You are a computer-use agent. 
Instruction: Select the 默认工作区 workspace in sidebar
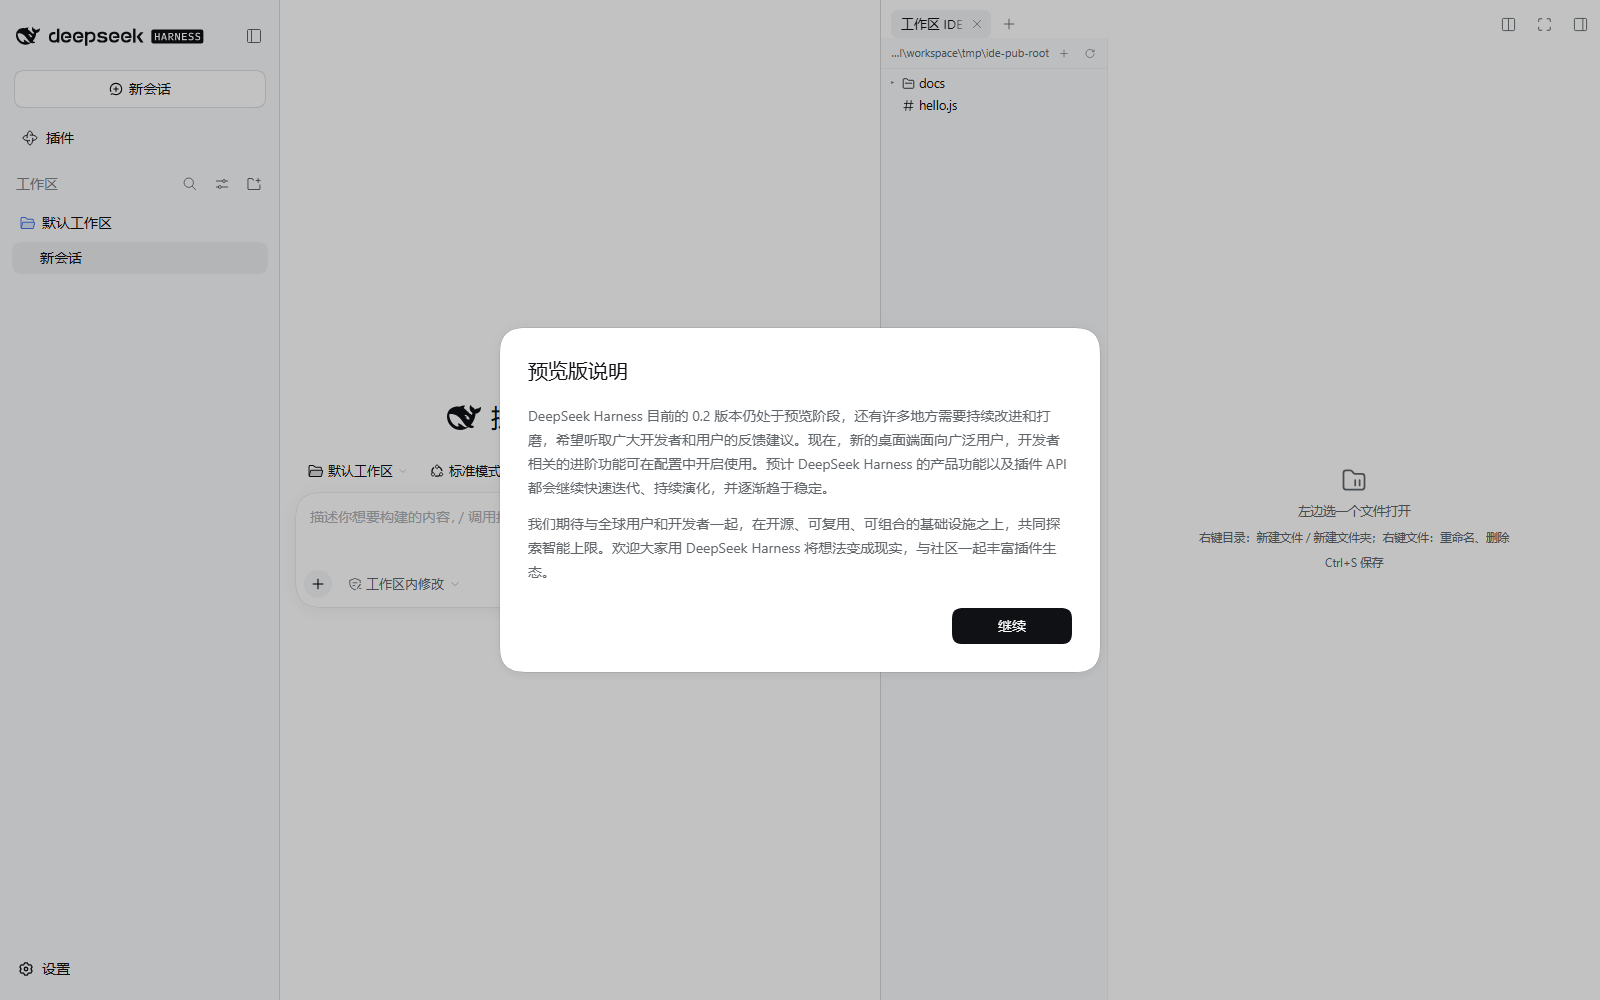pyautogui.click(x=140, y=223)
